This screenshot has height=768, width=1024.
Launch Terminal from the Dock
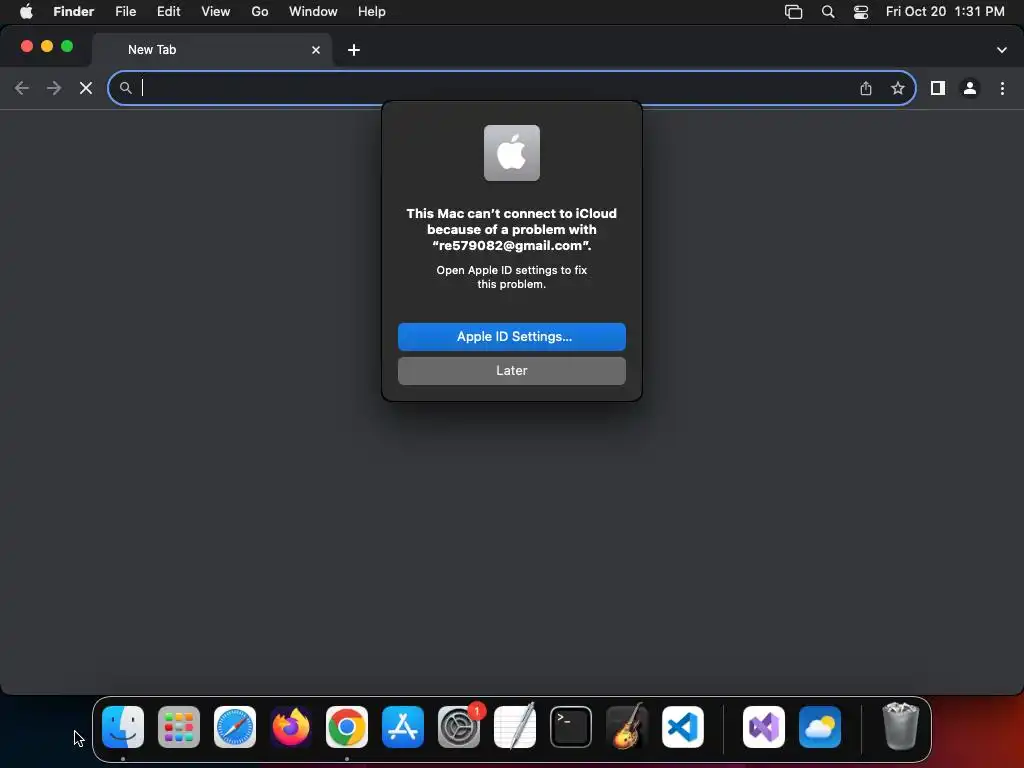571,727
